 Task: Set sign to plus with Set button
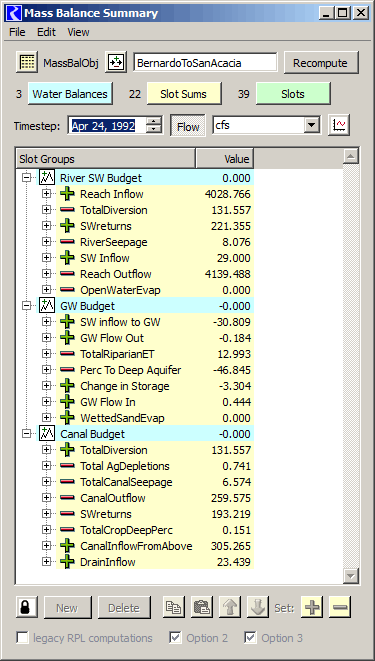click(x=312, y=607)
